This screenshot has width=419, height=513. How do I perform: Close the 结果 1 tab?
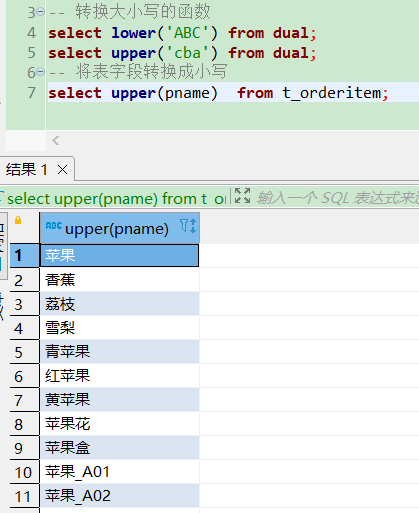62,170
